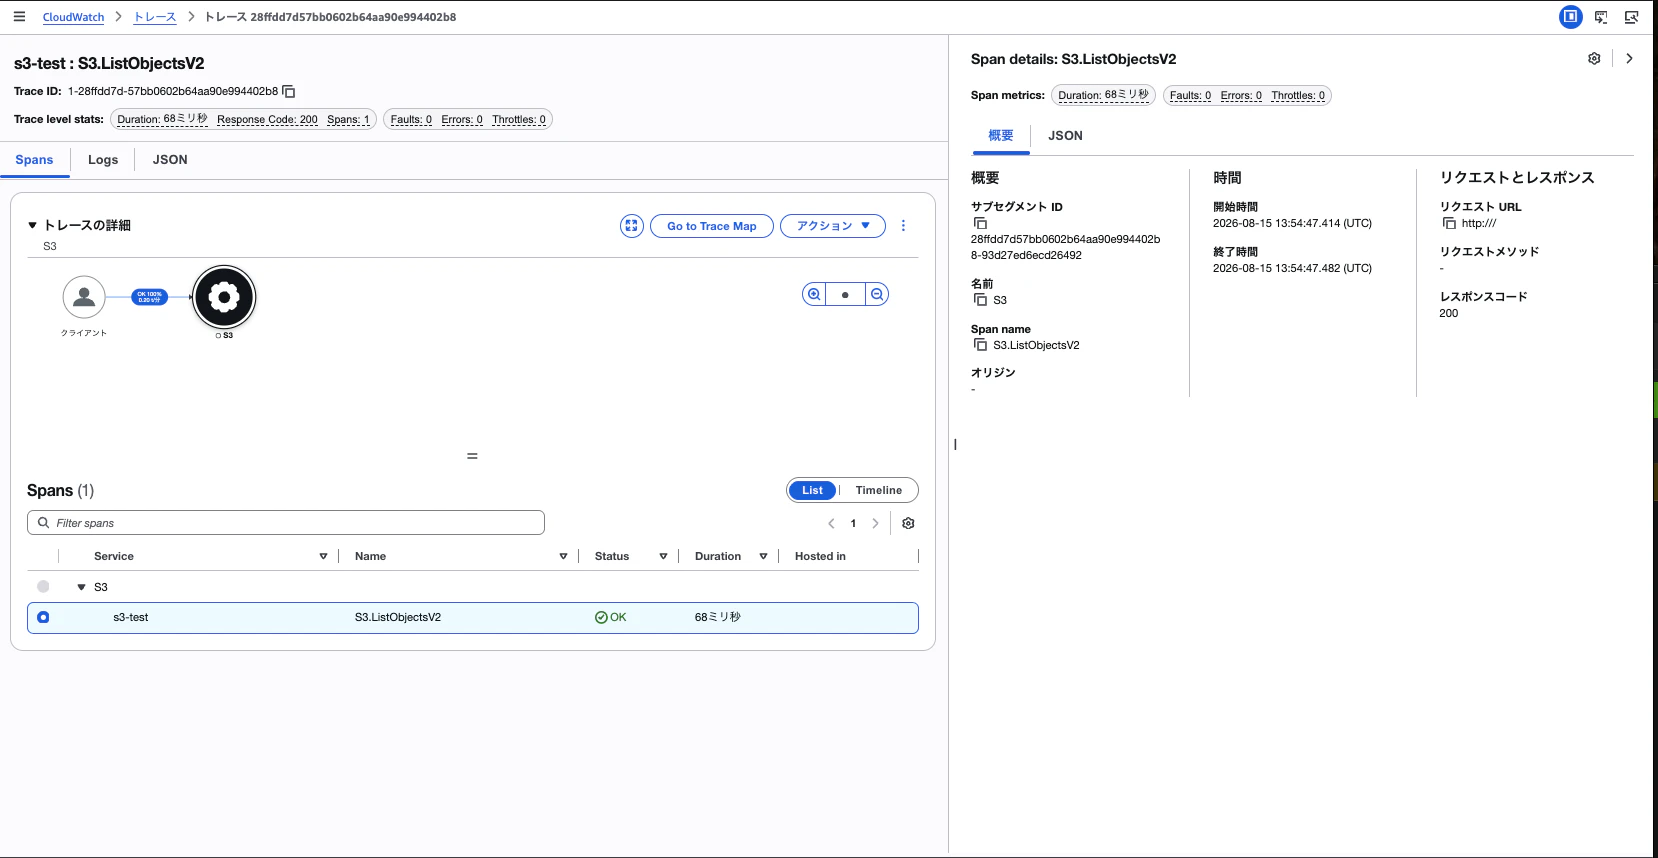Click the OK status cell of s3-test
This screenshot has width=1658, height=858.
click(x=610, y=617)
